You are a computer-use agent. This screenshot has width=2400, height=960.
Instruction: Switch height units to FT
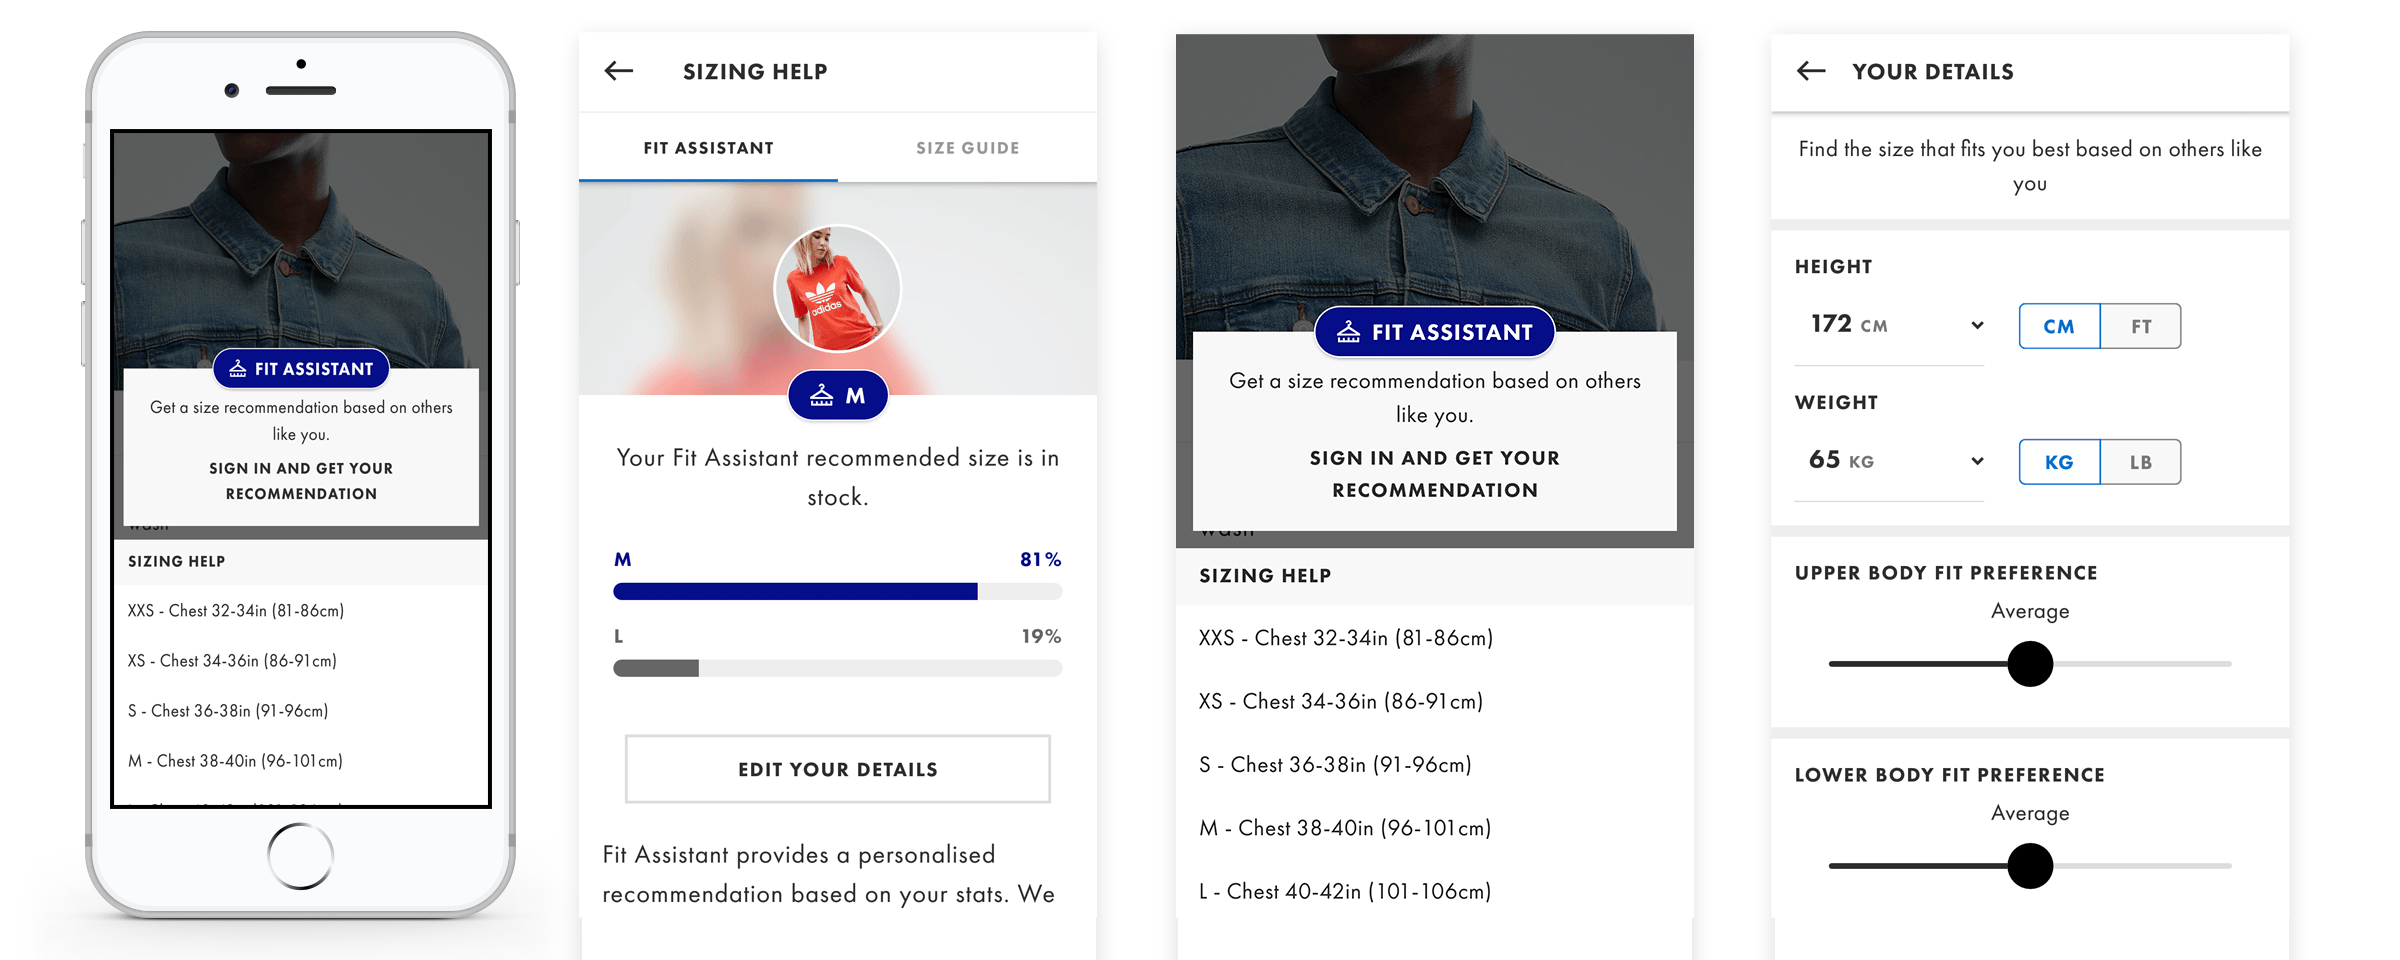2140,325
